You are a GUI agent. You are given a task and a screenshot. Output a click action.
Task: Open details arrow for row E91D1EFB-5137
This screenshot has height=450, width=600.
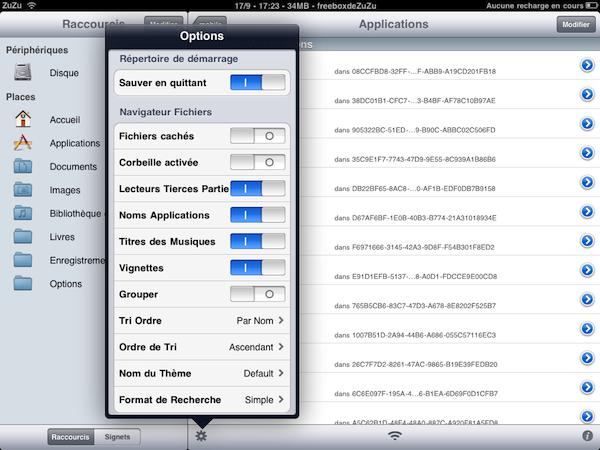(587, 270)
